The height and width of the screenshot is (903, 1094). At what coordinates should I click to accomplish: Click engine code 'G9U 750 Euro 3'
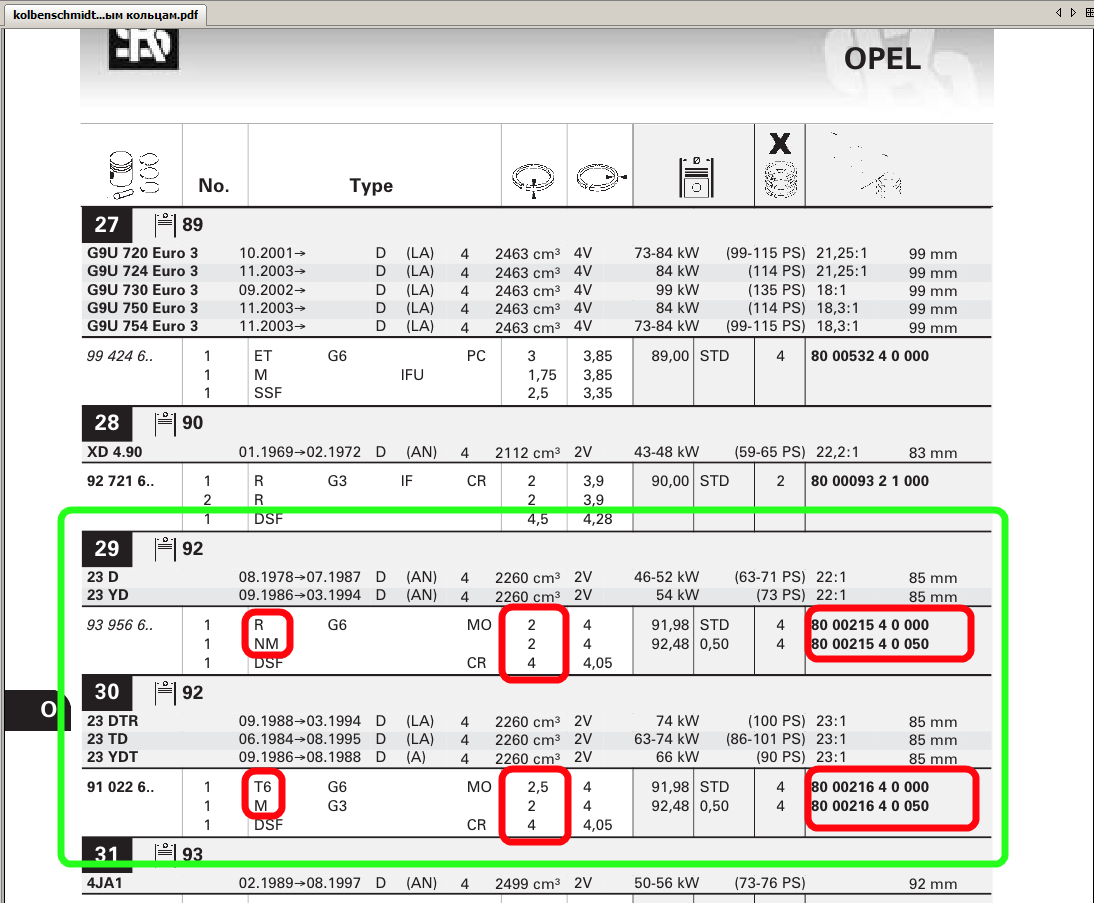(x=142, y=308)
